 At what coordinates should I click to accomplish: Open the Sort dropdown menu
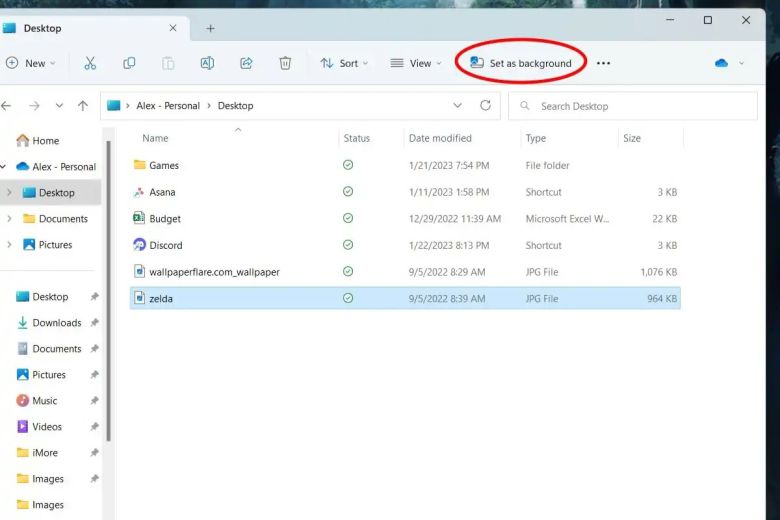point(344,63)
